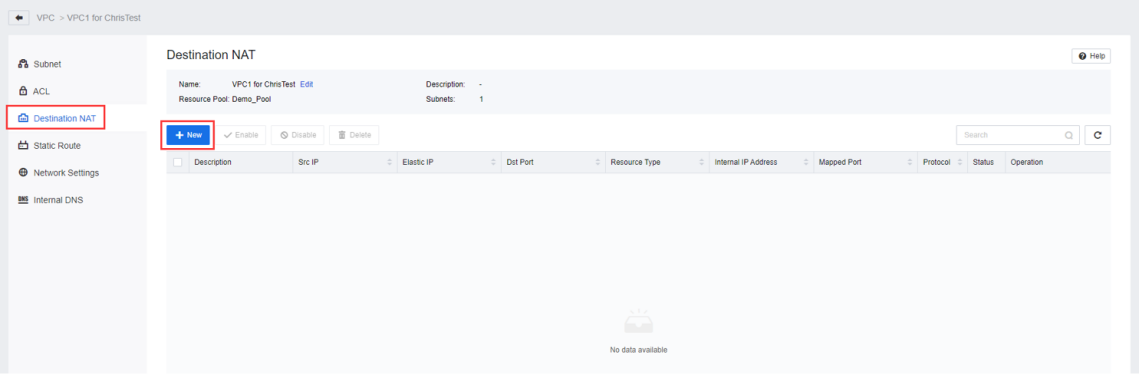Click the search magnifier icon
The width and height of the screenshot is (1139, 375).
tap(1069, 135)
